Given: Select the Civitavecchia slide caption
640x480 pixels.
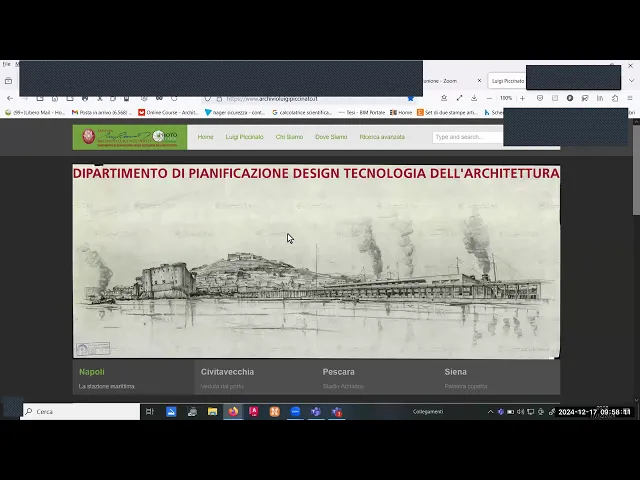Looking at the screenshot, I should 256,378.
